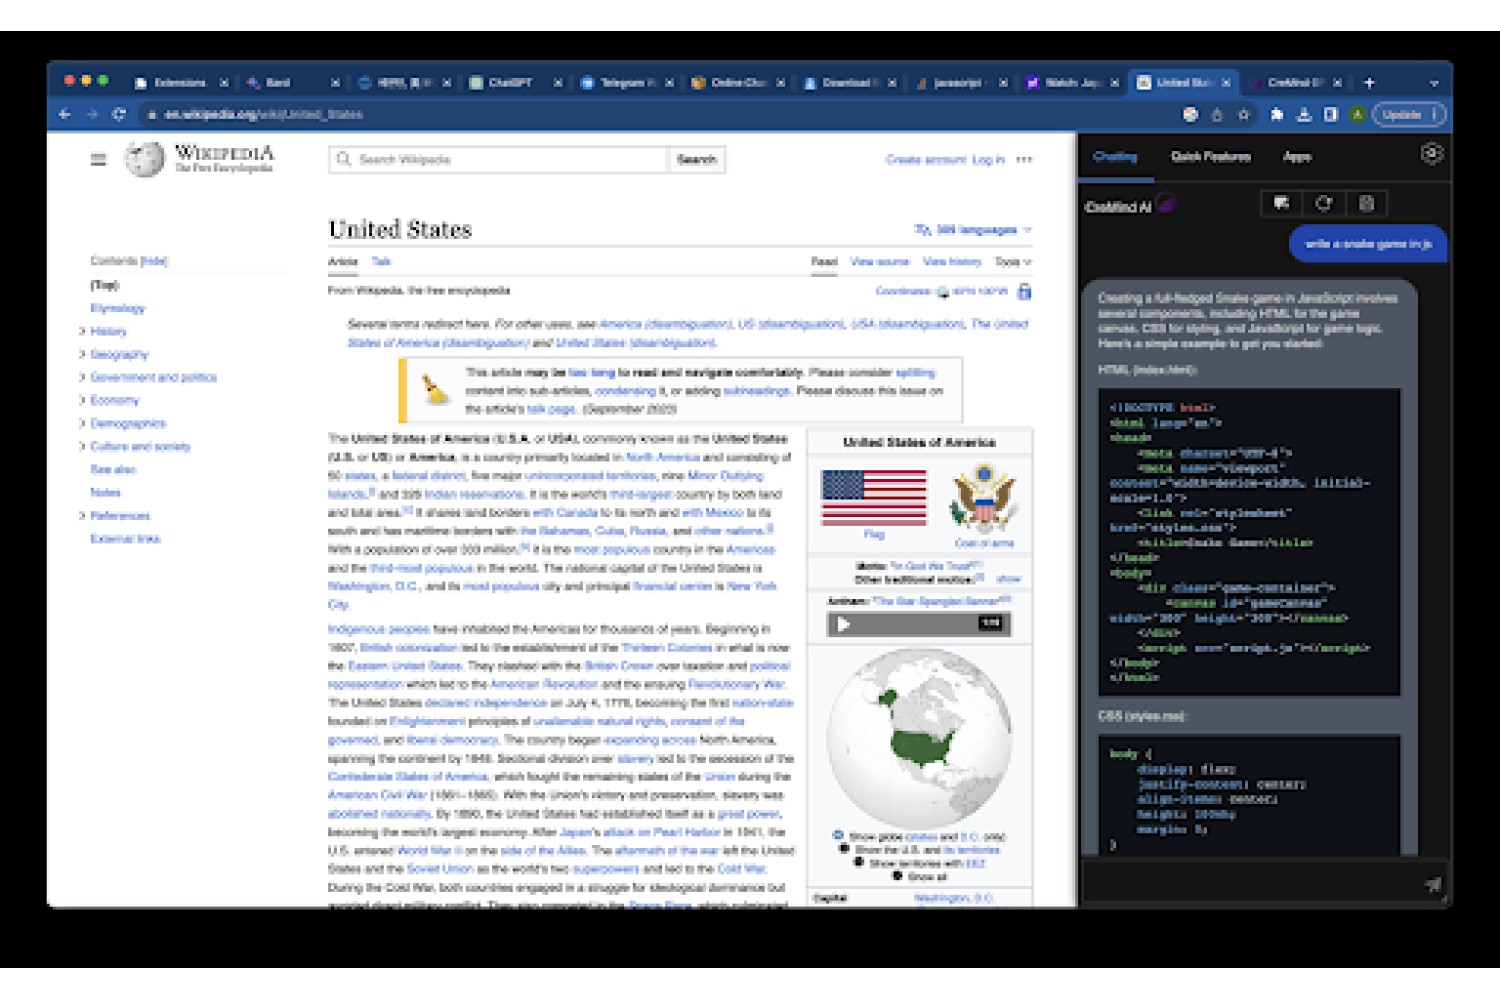Start a new chat in the CreMind panel
1500x1000 pixels.
click(x=1281, y=204)
